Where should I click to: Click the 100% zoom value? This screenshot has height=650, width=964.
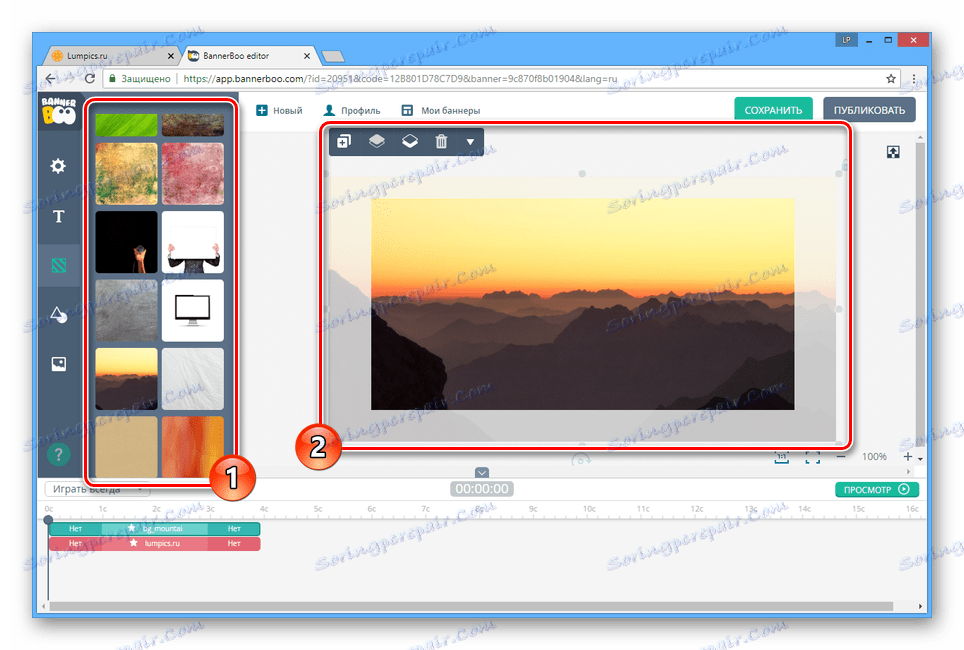[x=874, y=457]
